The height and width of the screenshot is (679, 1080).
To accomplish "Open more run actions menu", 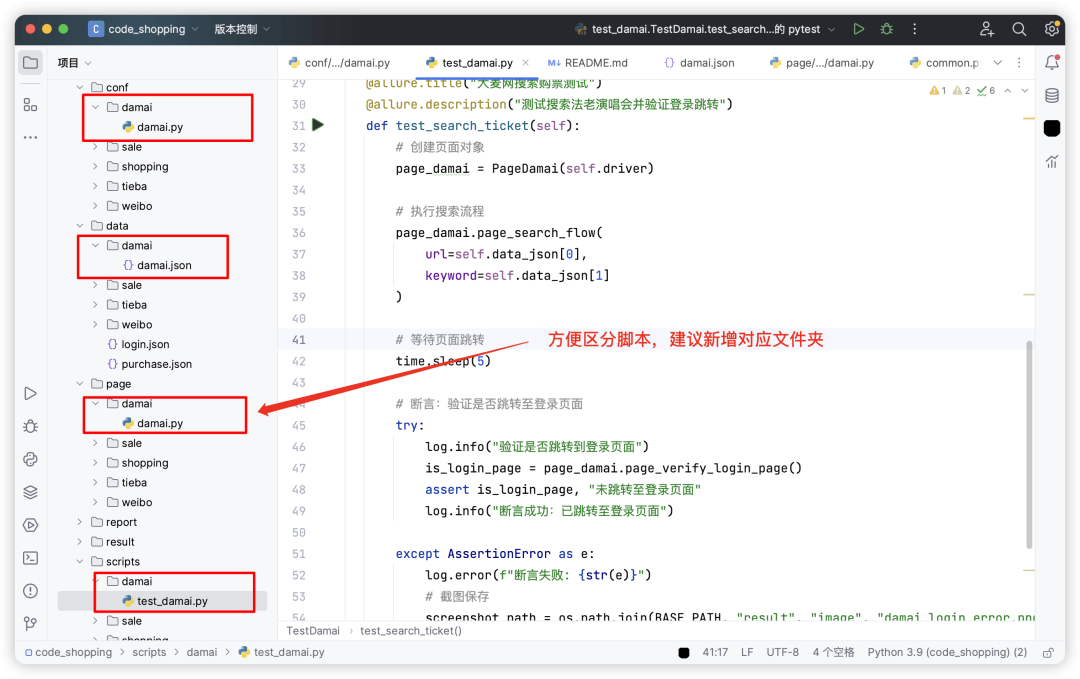I will click(x=915, y=29).
